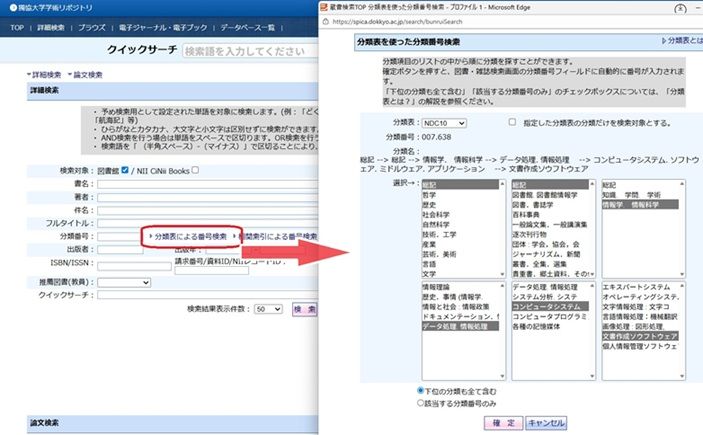This screenshot has height=435, width=703.
Task: Select コンピュータプログラミング list item
Action: (550, 316)
